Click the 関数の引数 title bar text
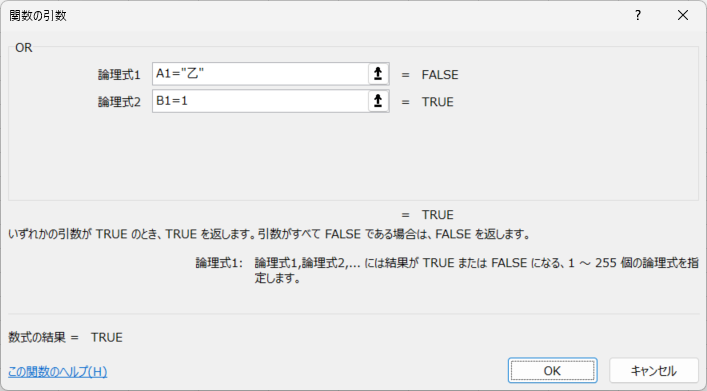 [38, 16]
